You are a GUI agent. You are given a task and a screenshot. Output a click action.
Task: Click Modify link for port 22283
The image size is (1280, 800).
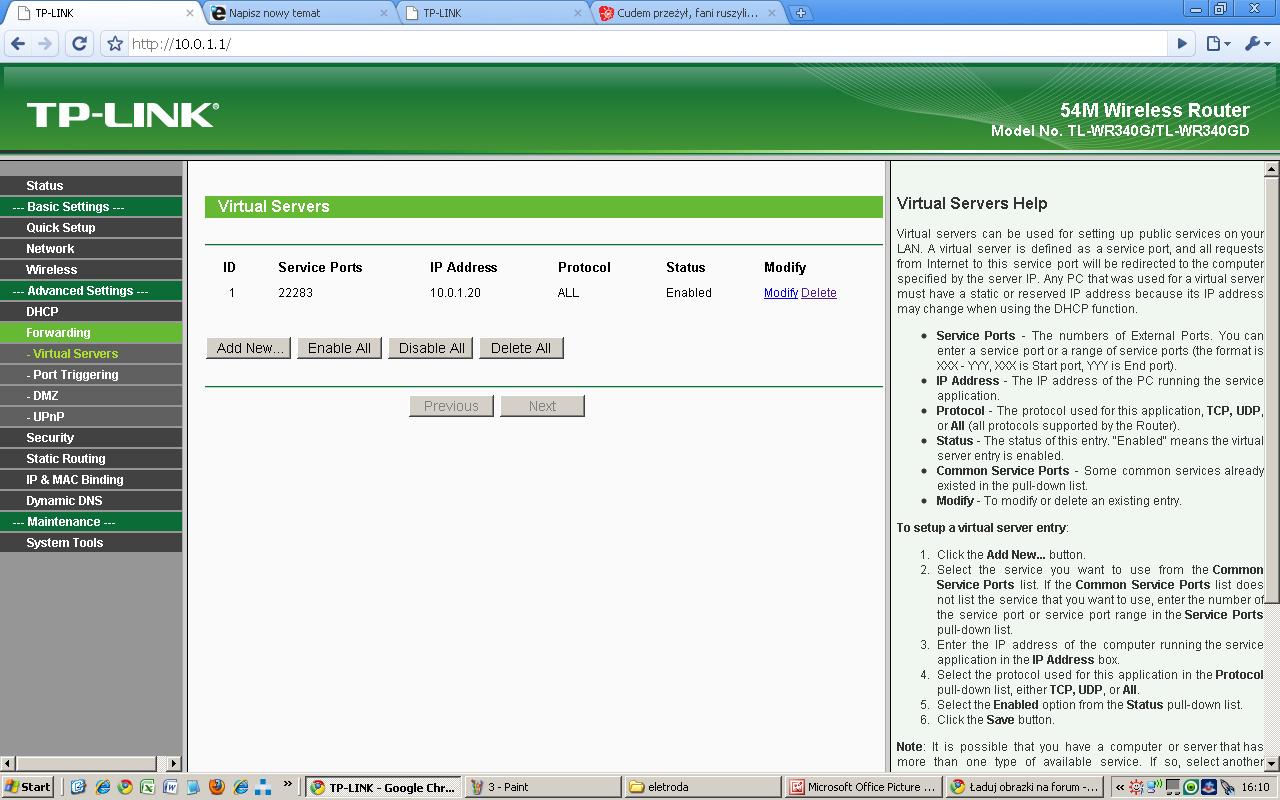coord(781,293)
